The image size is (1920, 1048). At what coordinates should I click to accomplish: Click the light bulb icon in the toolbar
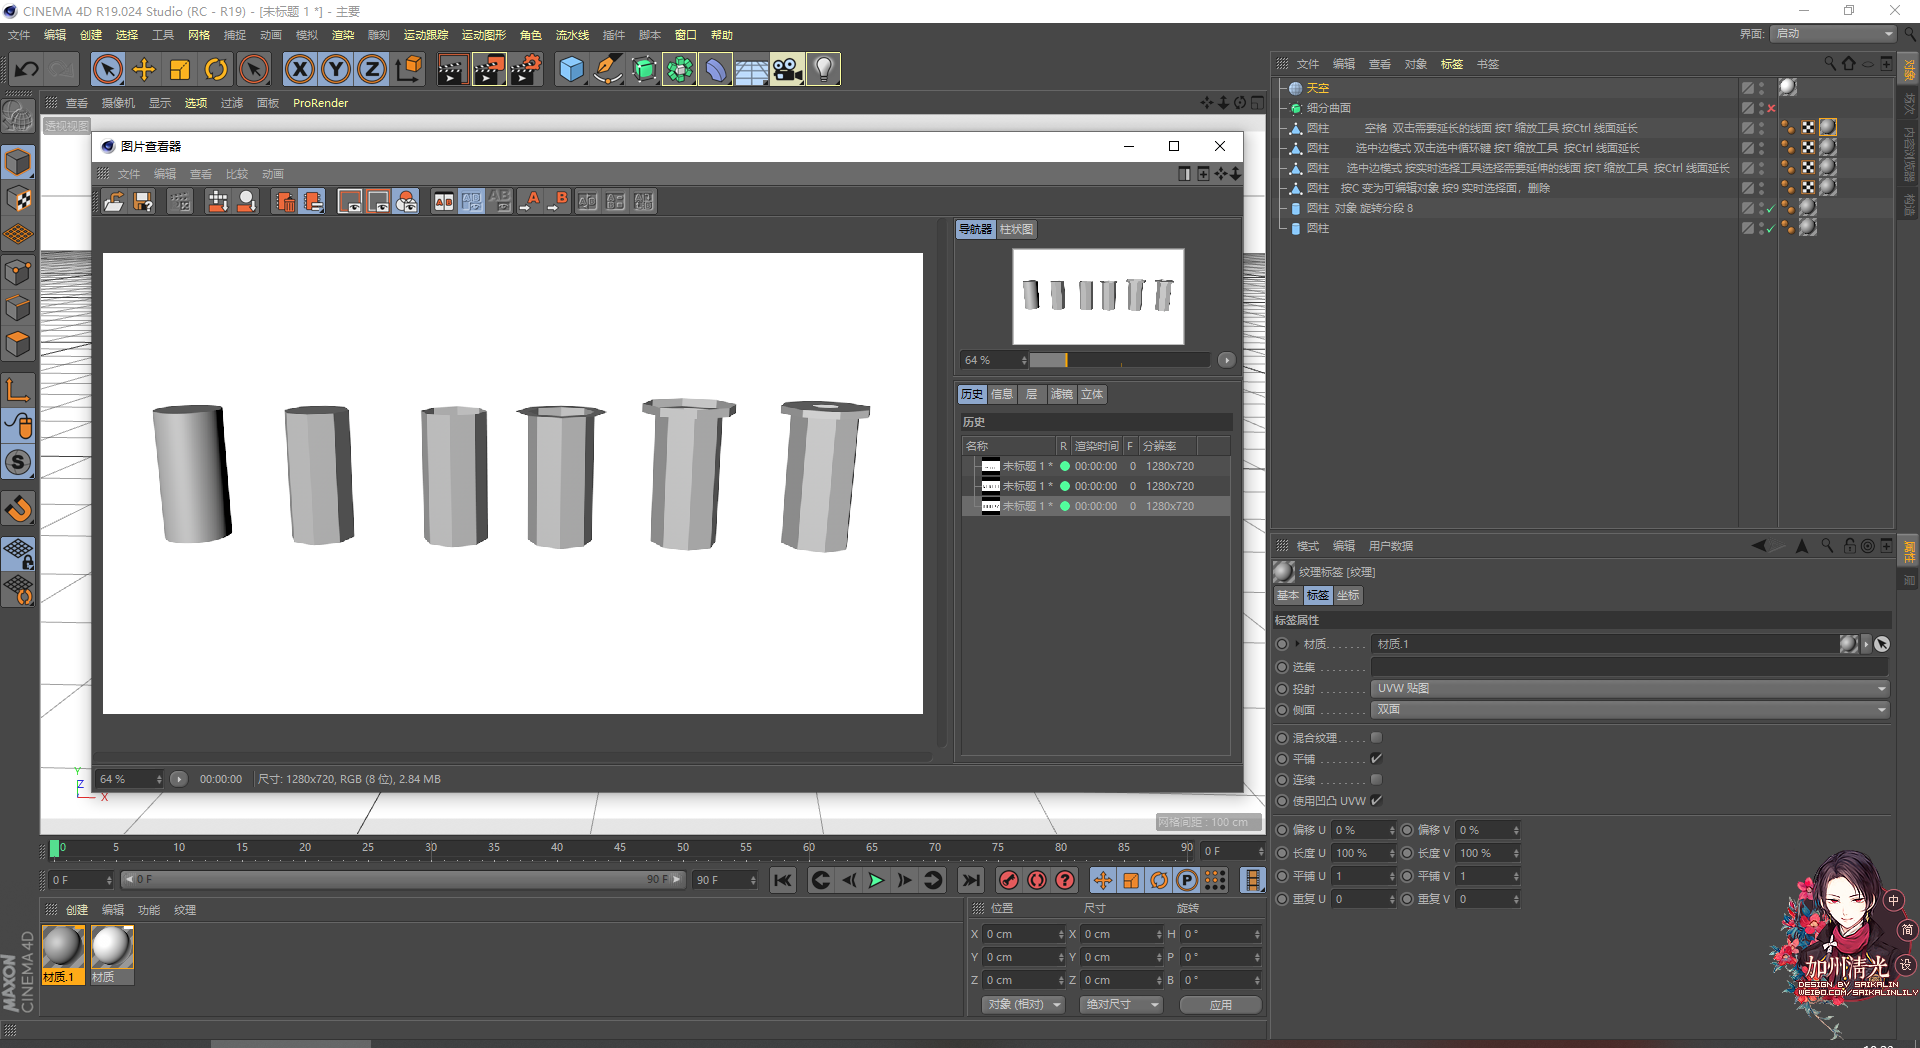[x=823, y=69]
